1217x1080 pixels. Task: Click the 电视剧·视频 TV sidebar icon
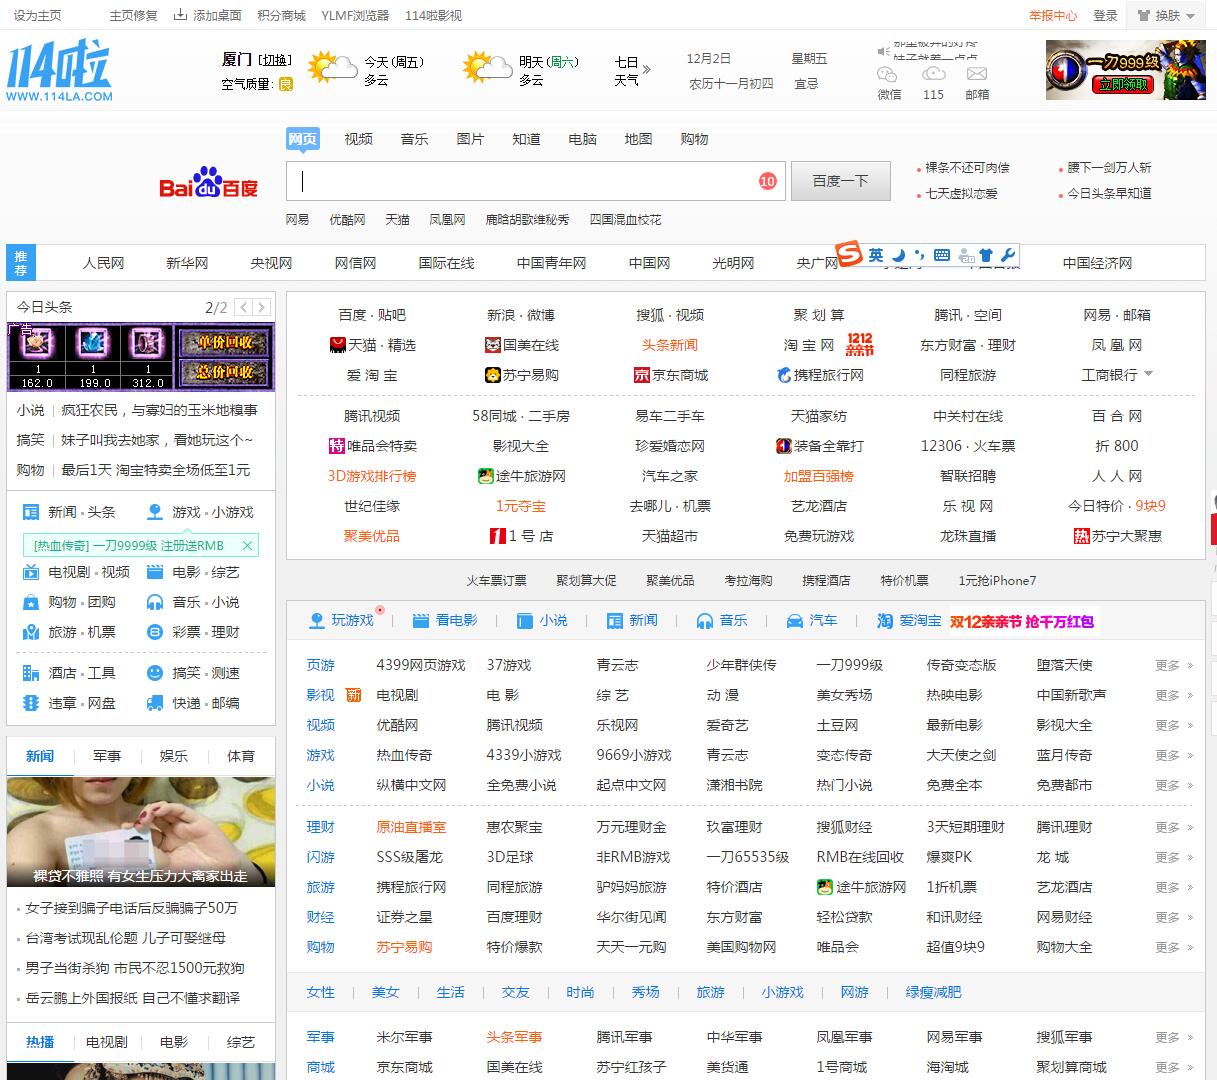31,572
